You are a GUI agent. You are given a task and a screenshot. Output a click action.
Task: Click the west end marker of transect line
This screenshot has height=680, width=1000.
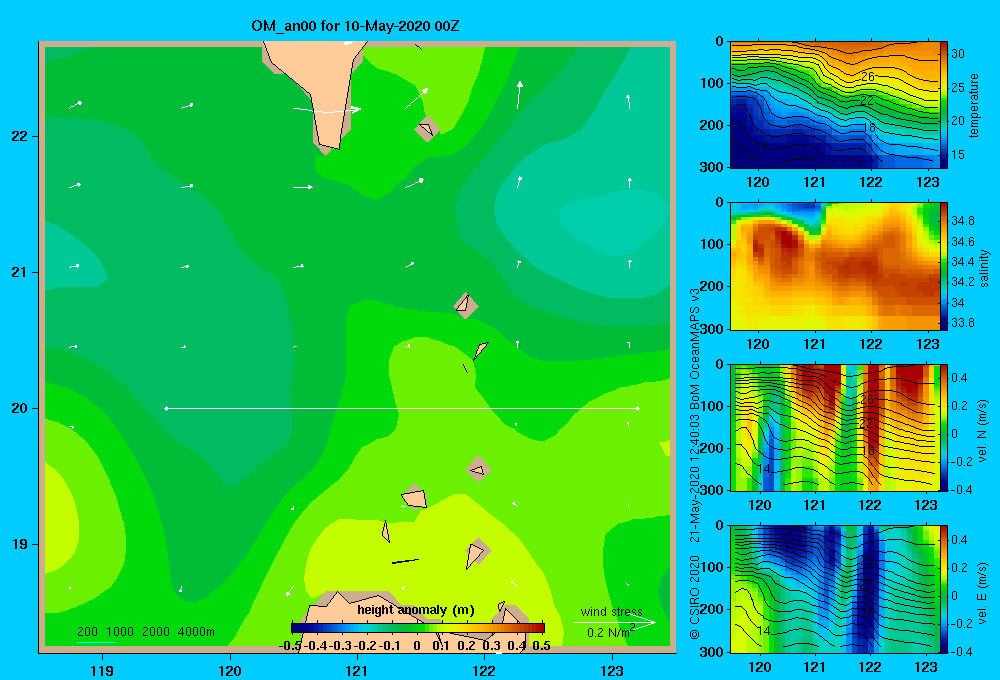[166, 408]
